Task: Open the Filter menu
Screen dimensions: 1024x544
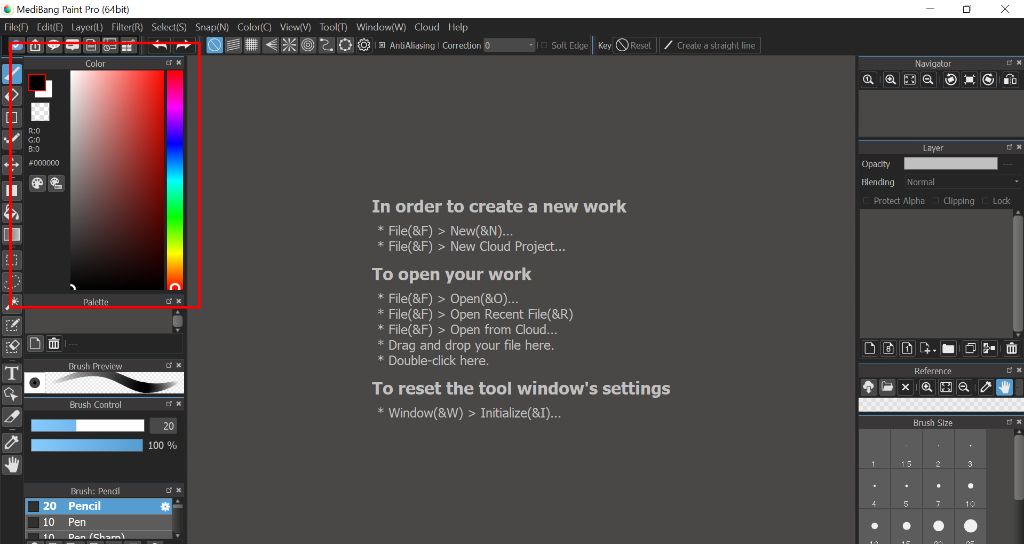Action: [x=127, y=27]
